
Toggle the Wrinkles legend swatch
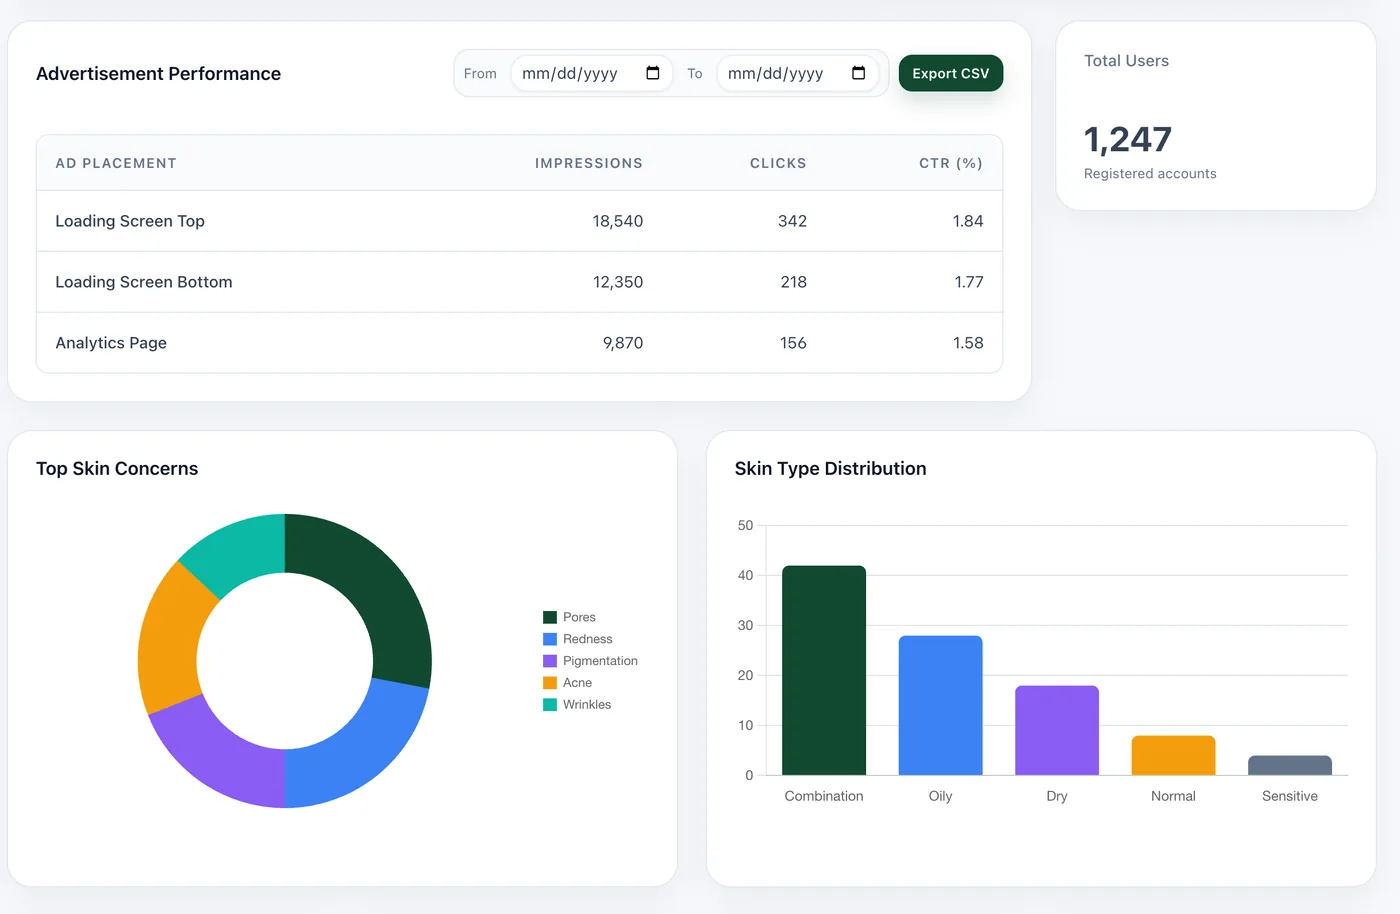[x=550, y=705]
